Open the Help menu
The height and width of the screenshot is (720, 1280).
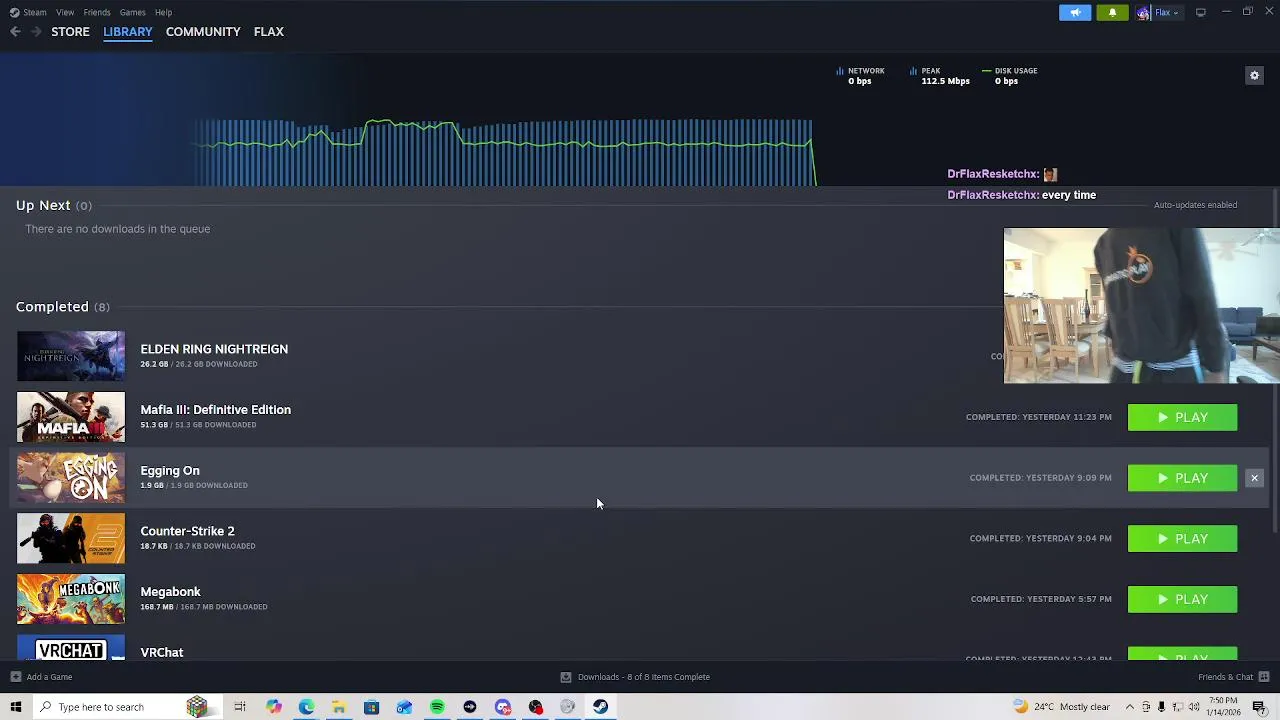[163, 12]
